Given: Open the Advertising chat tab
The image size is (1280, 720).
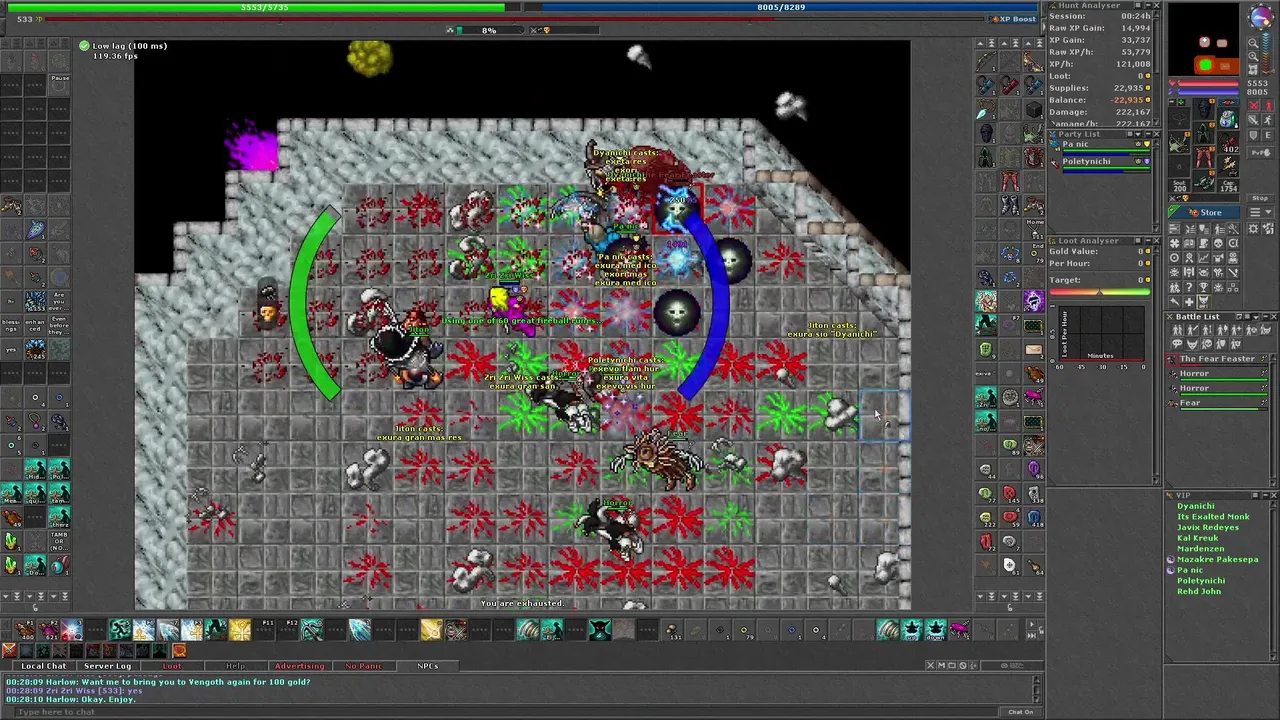Looking at the screenshot, I should (x=300, y=666).
